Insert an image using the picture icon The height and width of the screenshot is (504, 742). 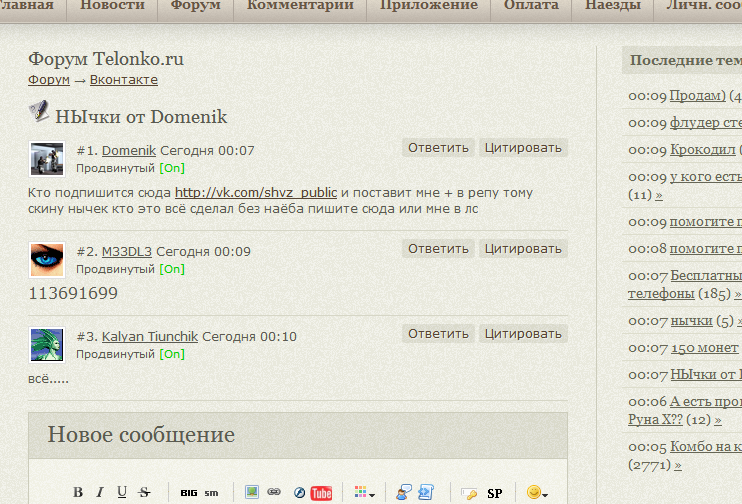(x=252, y=492)
